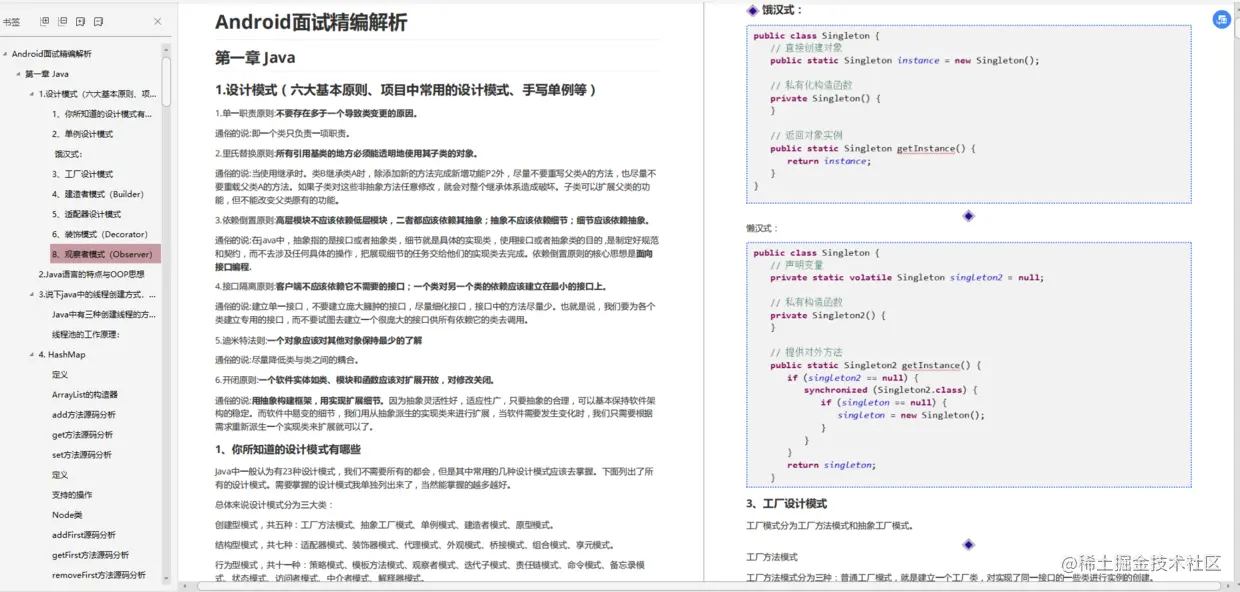Open bookmark 5、适配器设计模式
This screenshot has width=1240, height=592.
coord(87,214)
